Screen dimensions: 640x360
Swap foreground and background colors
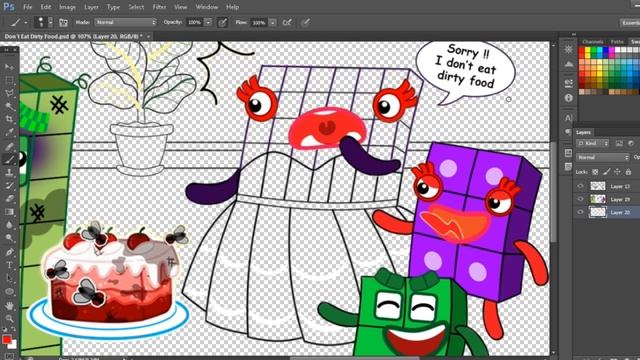coord(13,329)
